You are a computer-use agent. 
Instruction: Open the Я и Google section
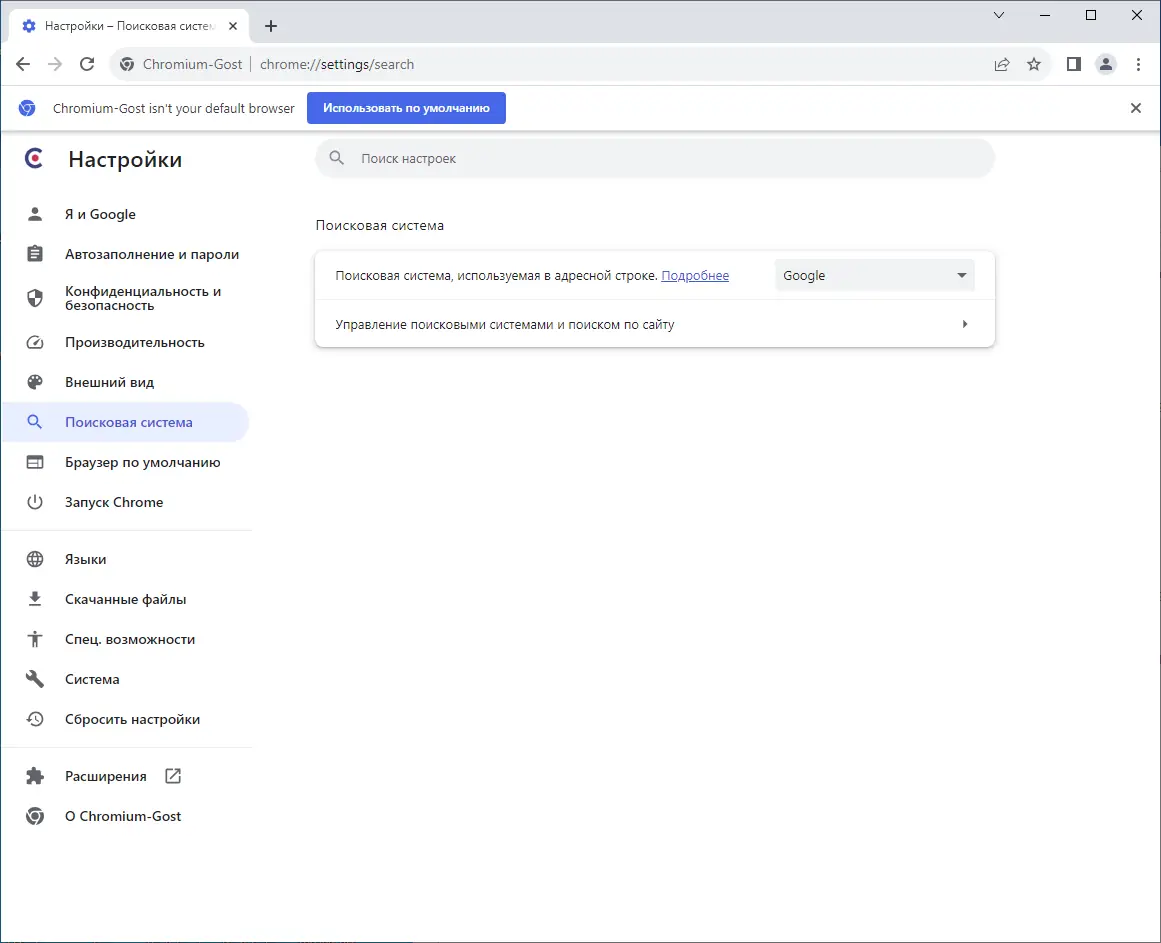(x=126, y=214)
